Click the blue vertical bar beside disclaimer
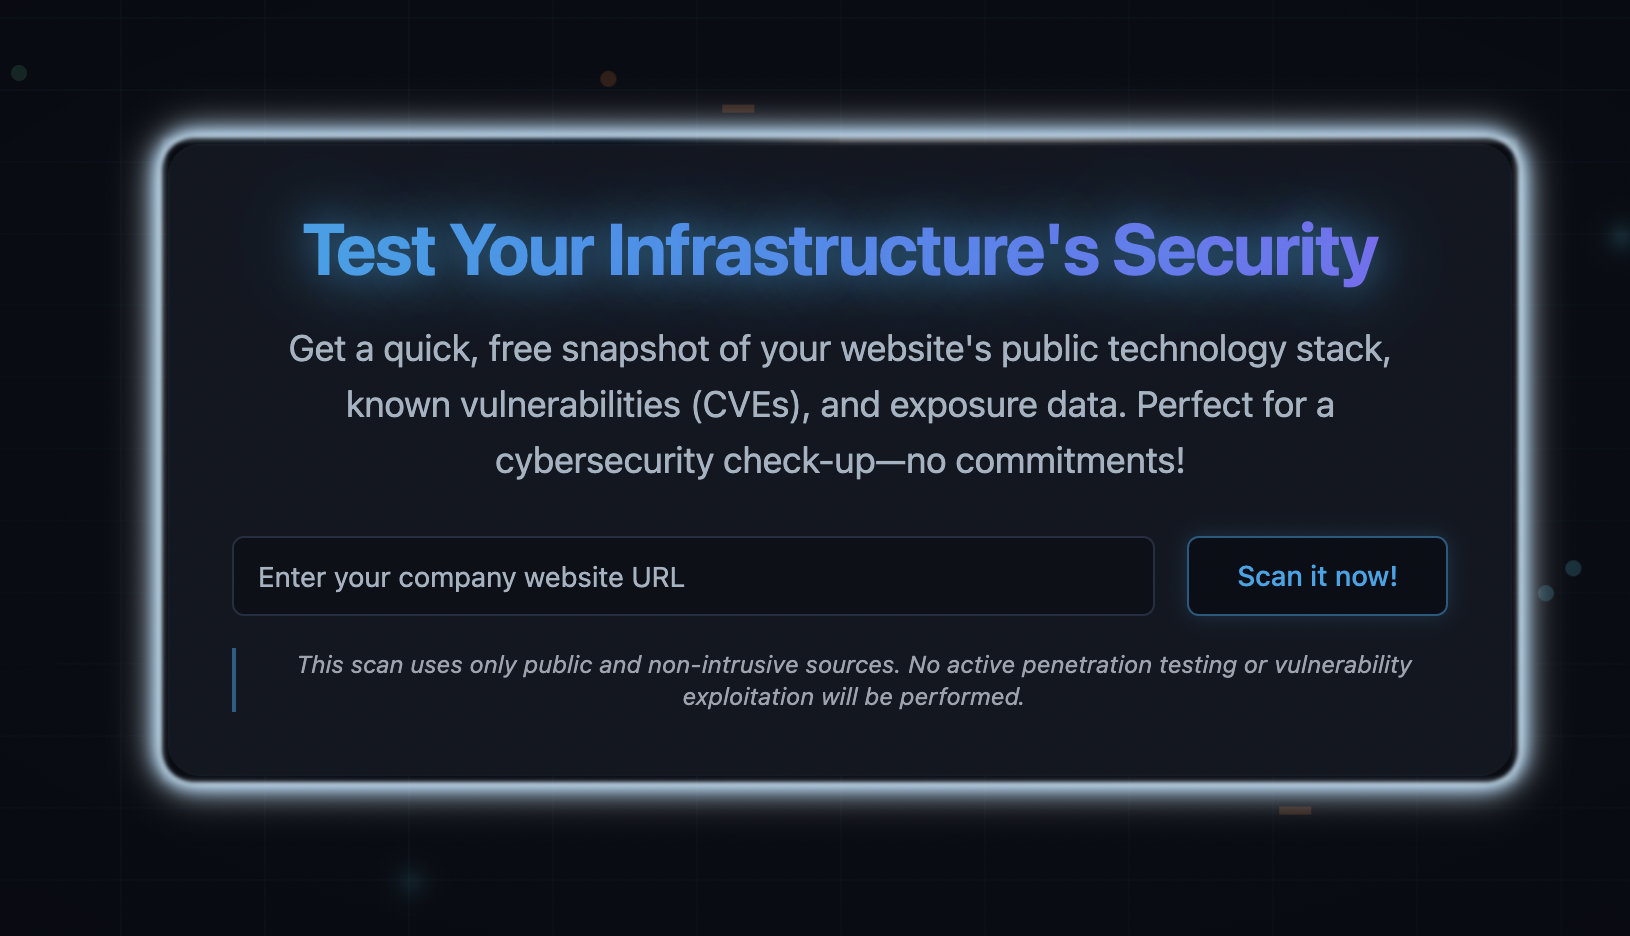The width and height of the screenshot is (1630, 936). tap(234, 680)
